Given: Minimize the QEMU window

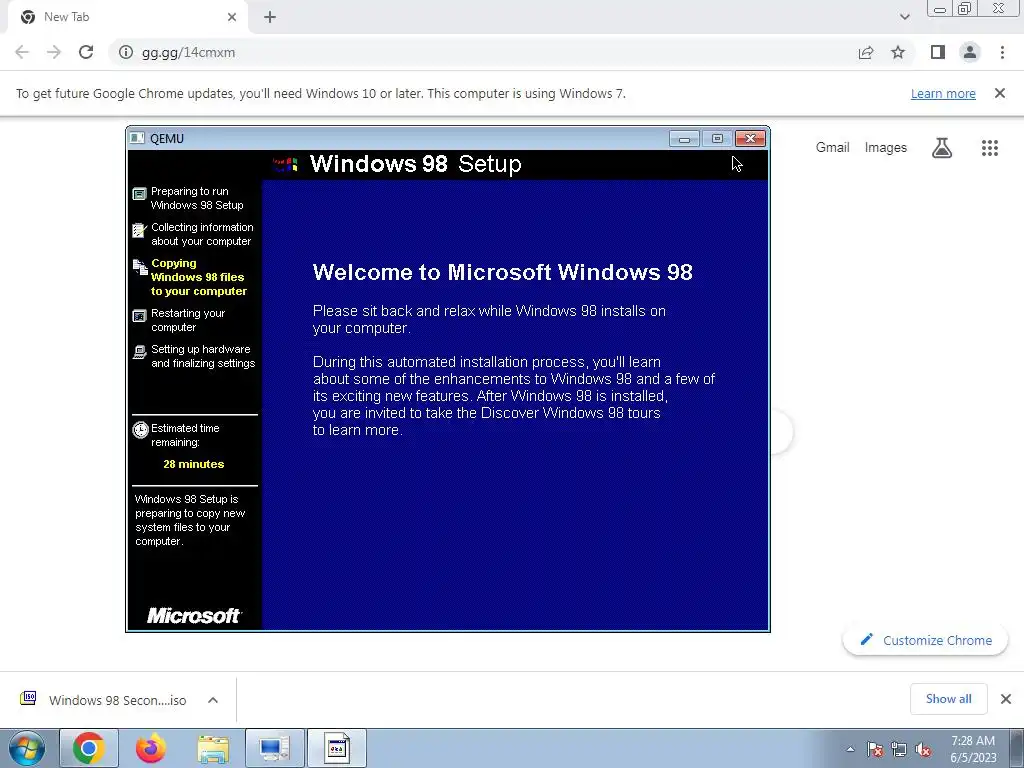Looking at the screenshot, I should pyautogui.click(x=684, y=138).
